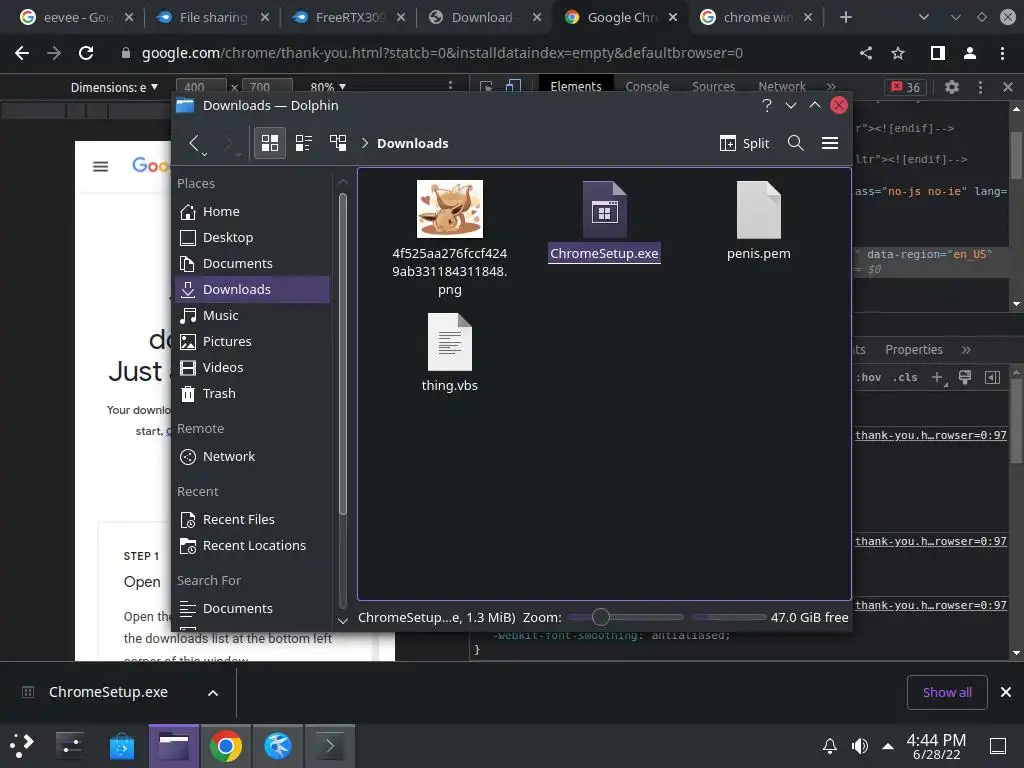Open DevTools Sources tab
Viewport: 1024px width, 768px height.
tap(713, 86)
